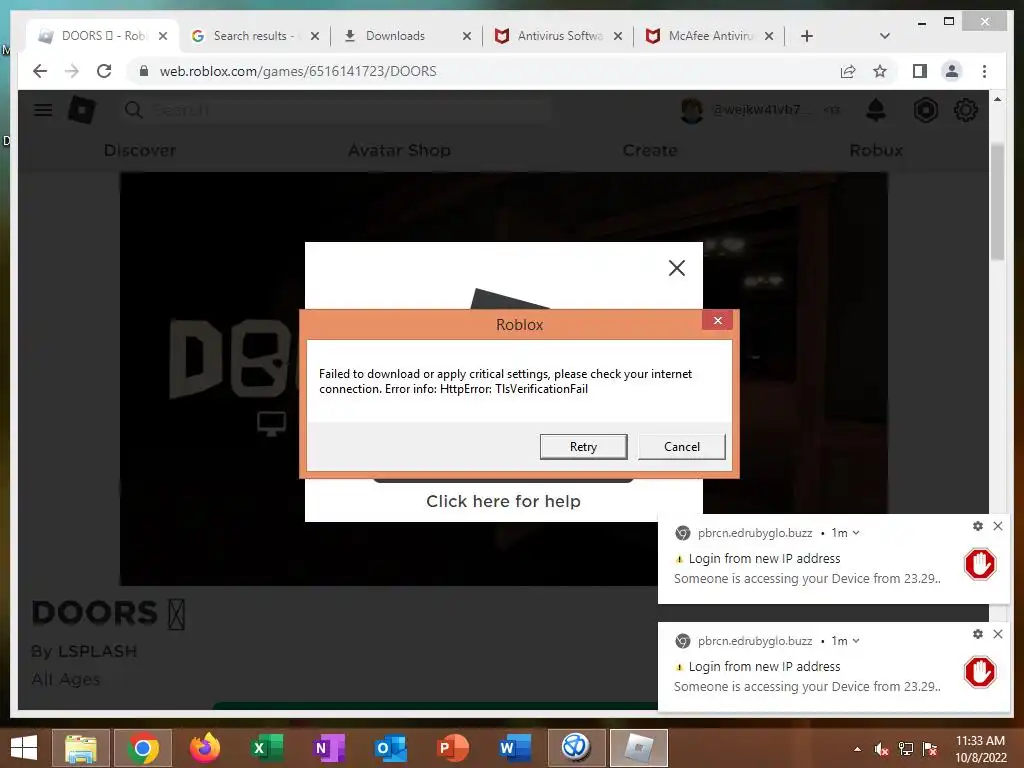The image size is (1024, 768).
Task: Close the McAfee Antivirus tab
Action: (769, 36)
